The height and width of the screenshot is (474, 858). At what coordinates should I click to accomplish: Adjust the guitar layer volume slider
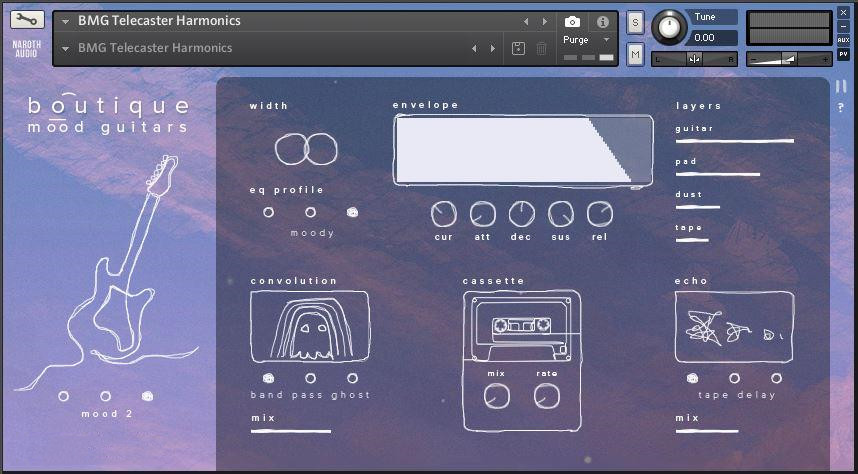pyautogui.click(x=735, y=141)
